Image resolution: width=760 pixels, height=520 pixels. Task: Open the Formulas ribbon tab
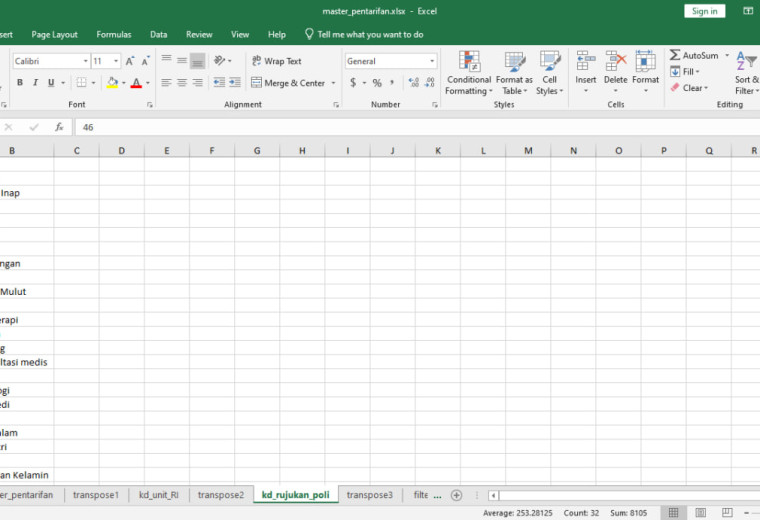tap(114, 34)
